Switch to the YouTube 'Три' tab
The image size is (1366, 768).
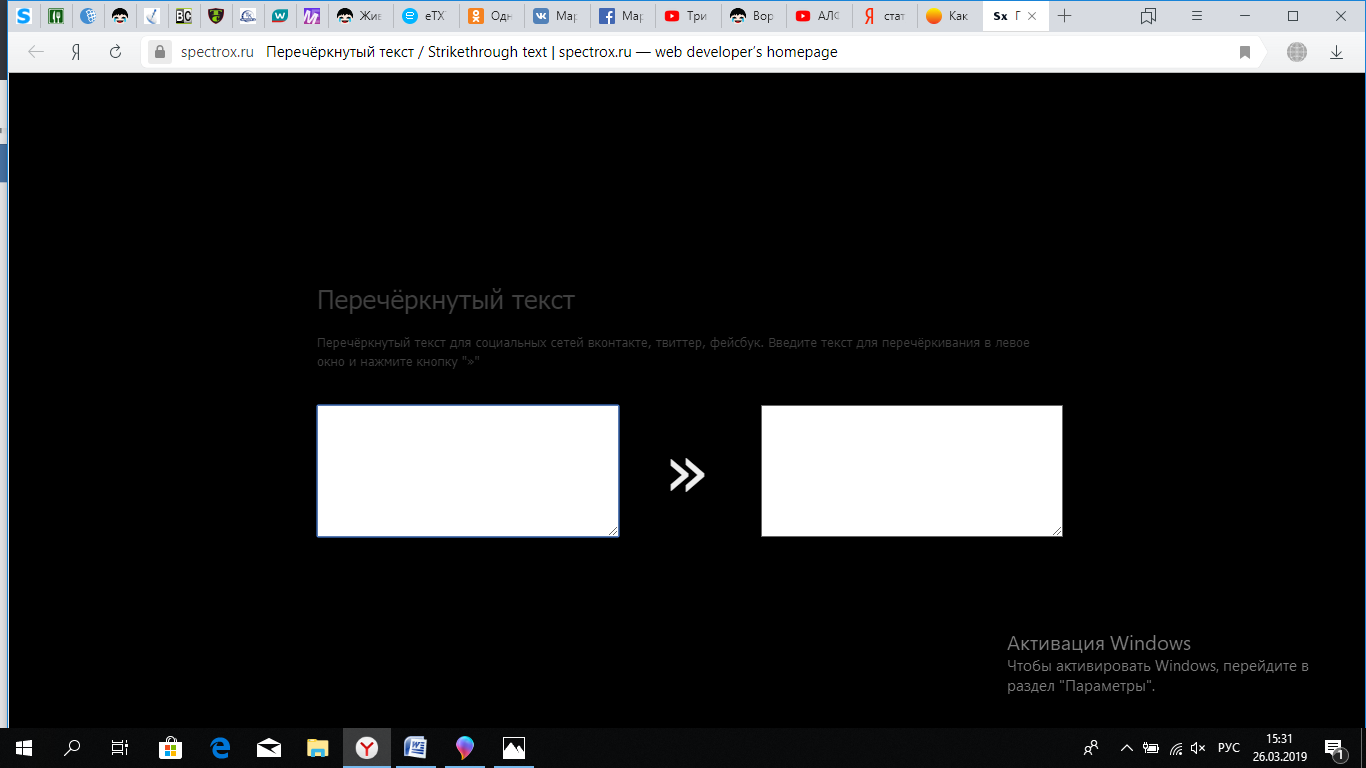686,16
